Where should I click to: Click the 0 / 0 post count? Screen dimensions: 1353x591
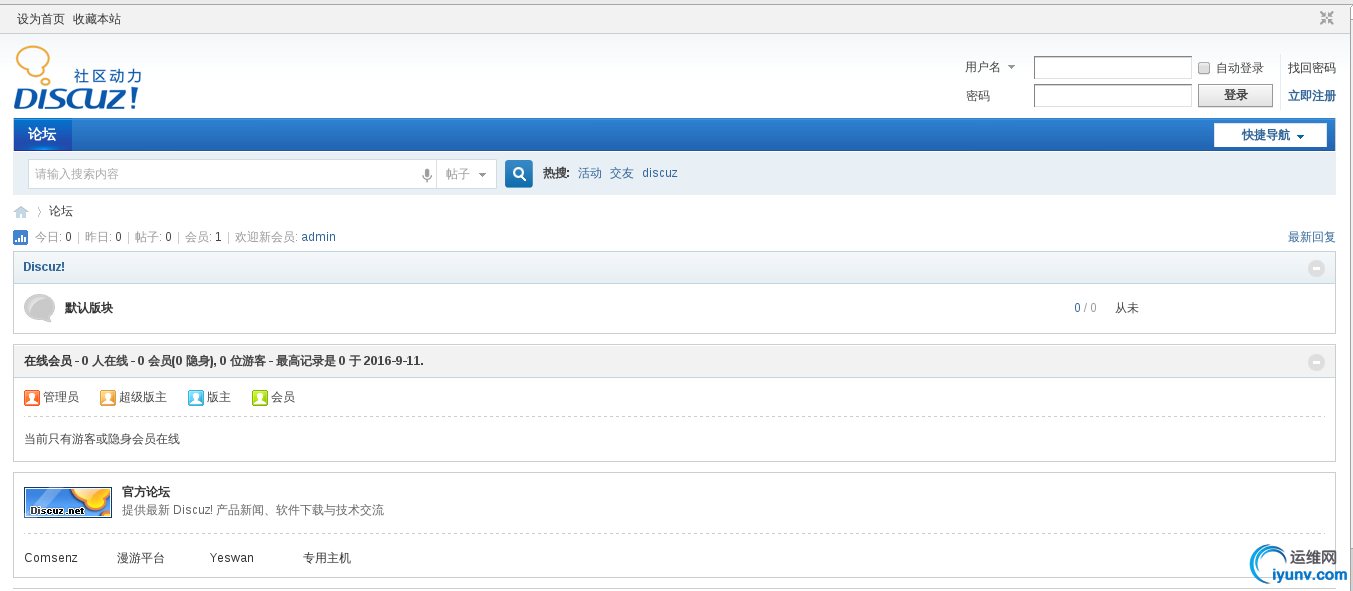pos(1085,308)
